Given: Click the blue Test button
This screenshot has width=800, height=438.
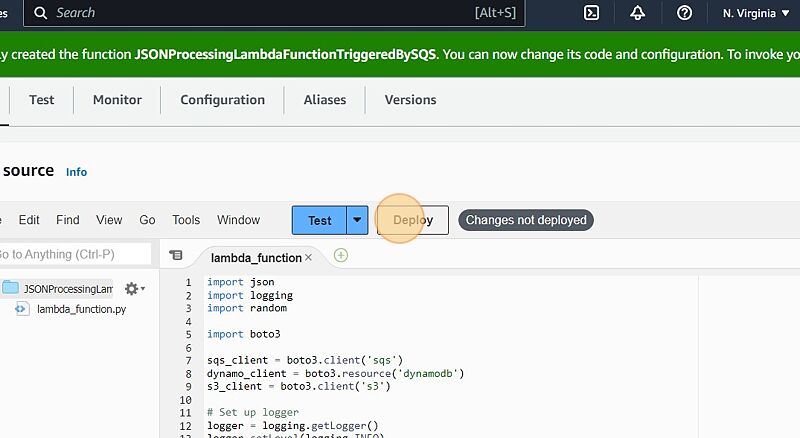Looking at the screenshot, I should tap(319, 220).
